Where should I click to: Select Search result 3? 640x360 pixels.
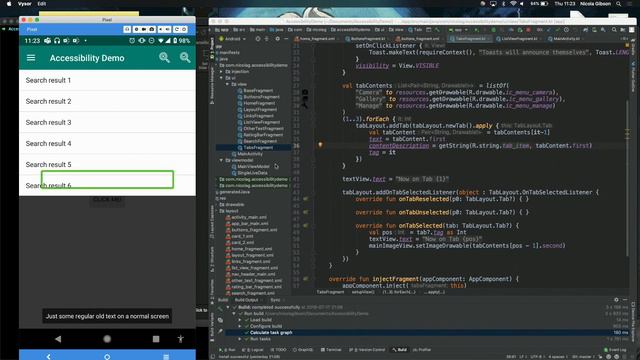(x=107, y=122)
